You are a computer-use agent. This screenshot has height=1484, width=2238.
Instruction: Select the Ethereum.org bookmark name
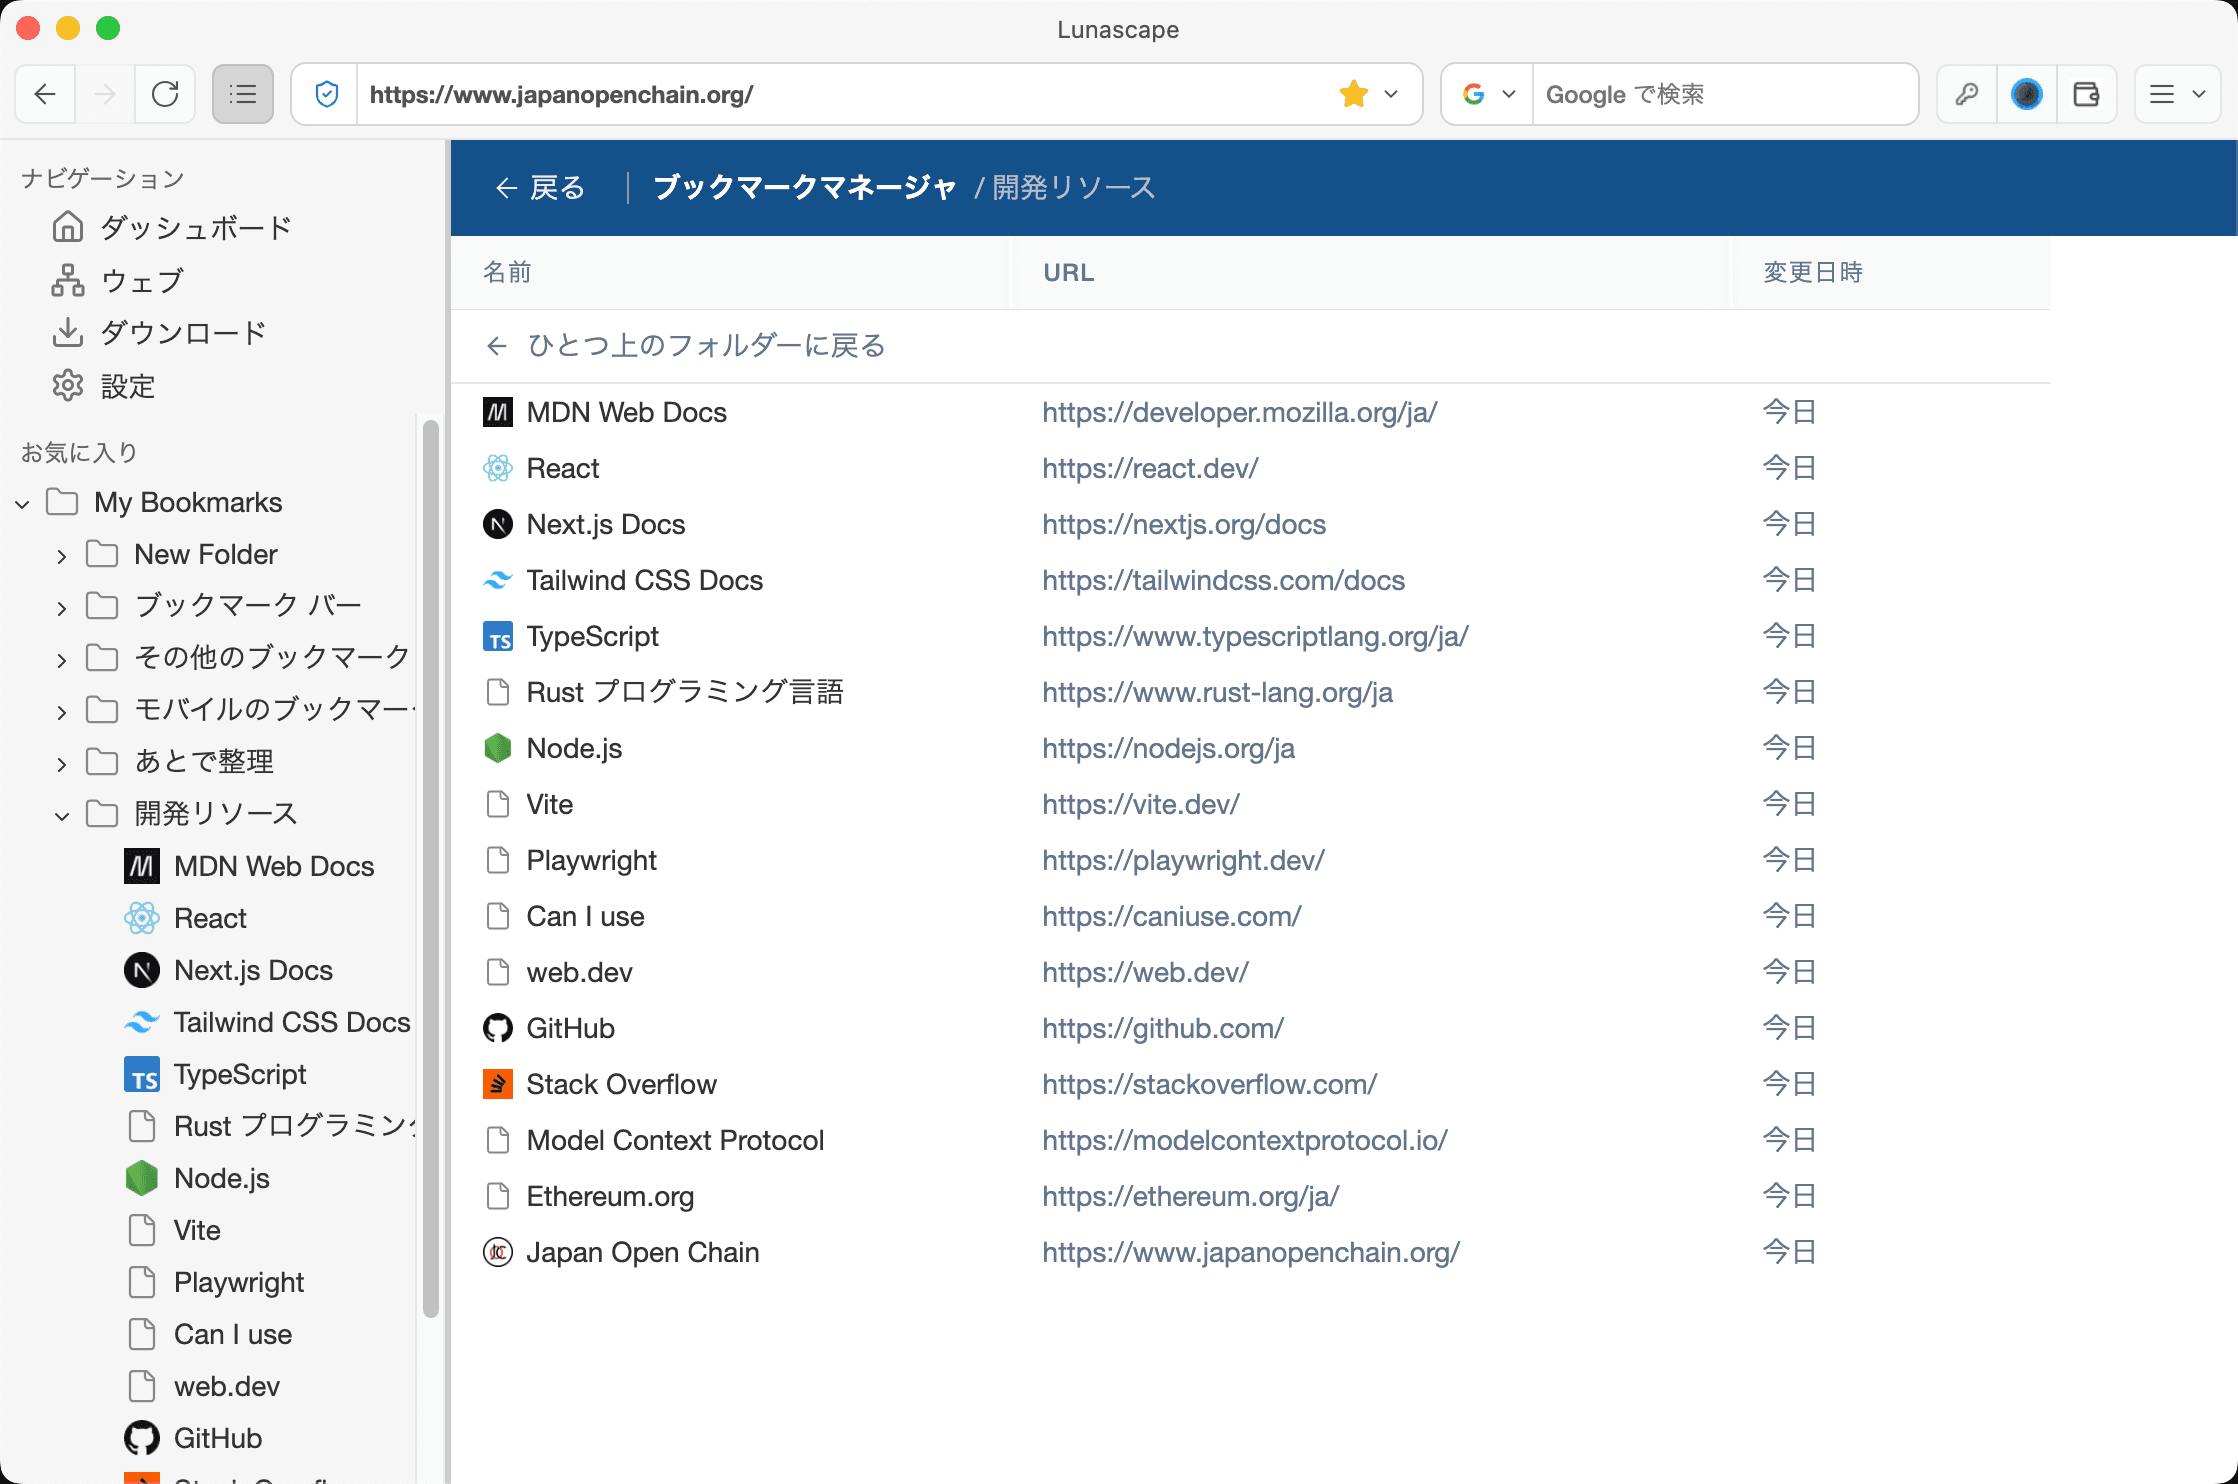[610, 1196]
